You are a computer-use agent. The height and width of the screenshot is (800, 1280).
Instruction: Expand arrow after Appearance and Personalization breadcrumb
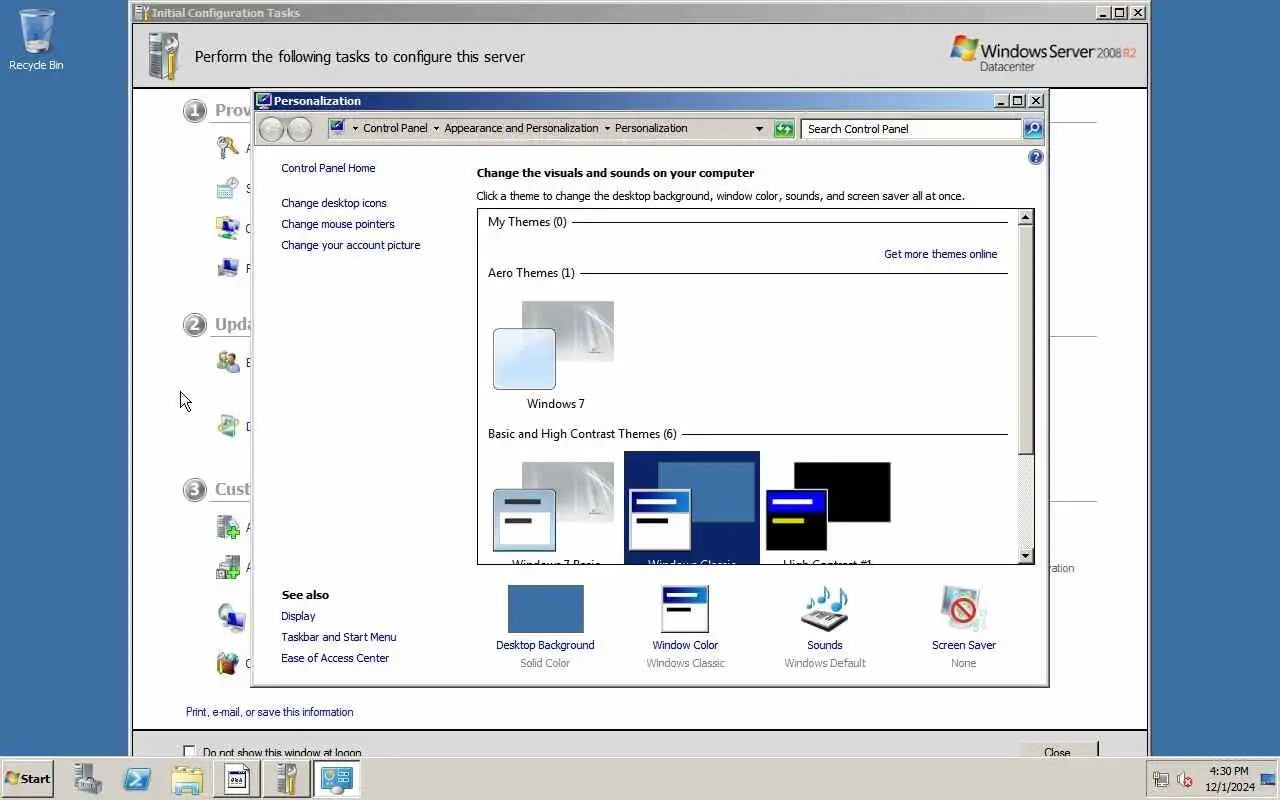(x=607, y=129)
